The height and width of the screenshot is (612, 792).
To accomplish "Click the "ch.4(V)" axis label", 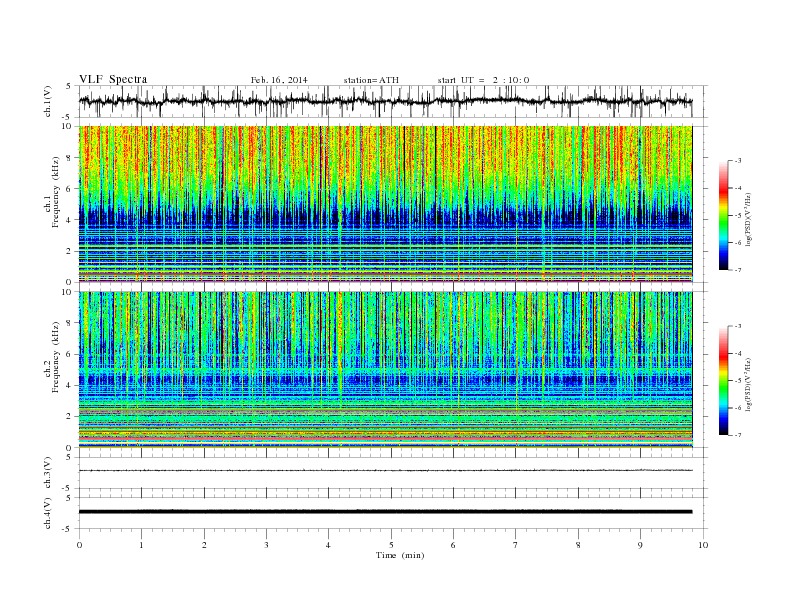I will (x=48, y=513).
